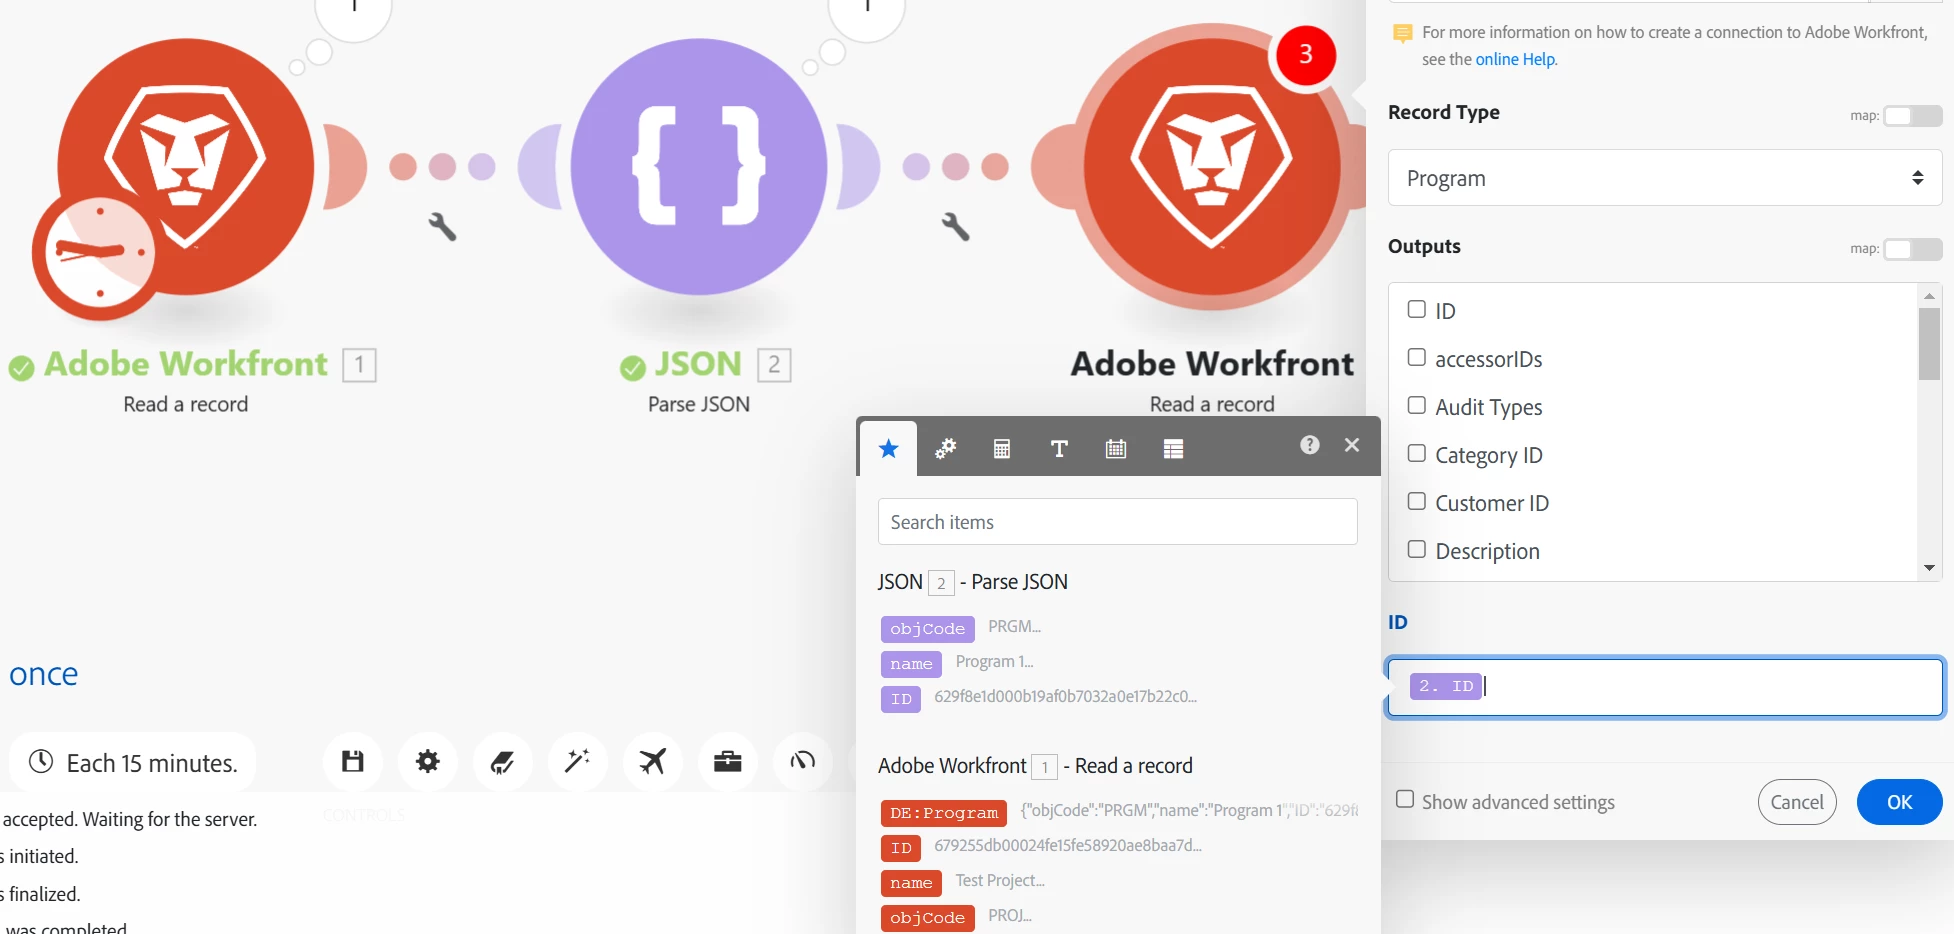This screenshot has width=1954, height=934.
Task: Select the third Adobe Workfront module circle
Action: coord(1212,167)
